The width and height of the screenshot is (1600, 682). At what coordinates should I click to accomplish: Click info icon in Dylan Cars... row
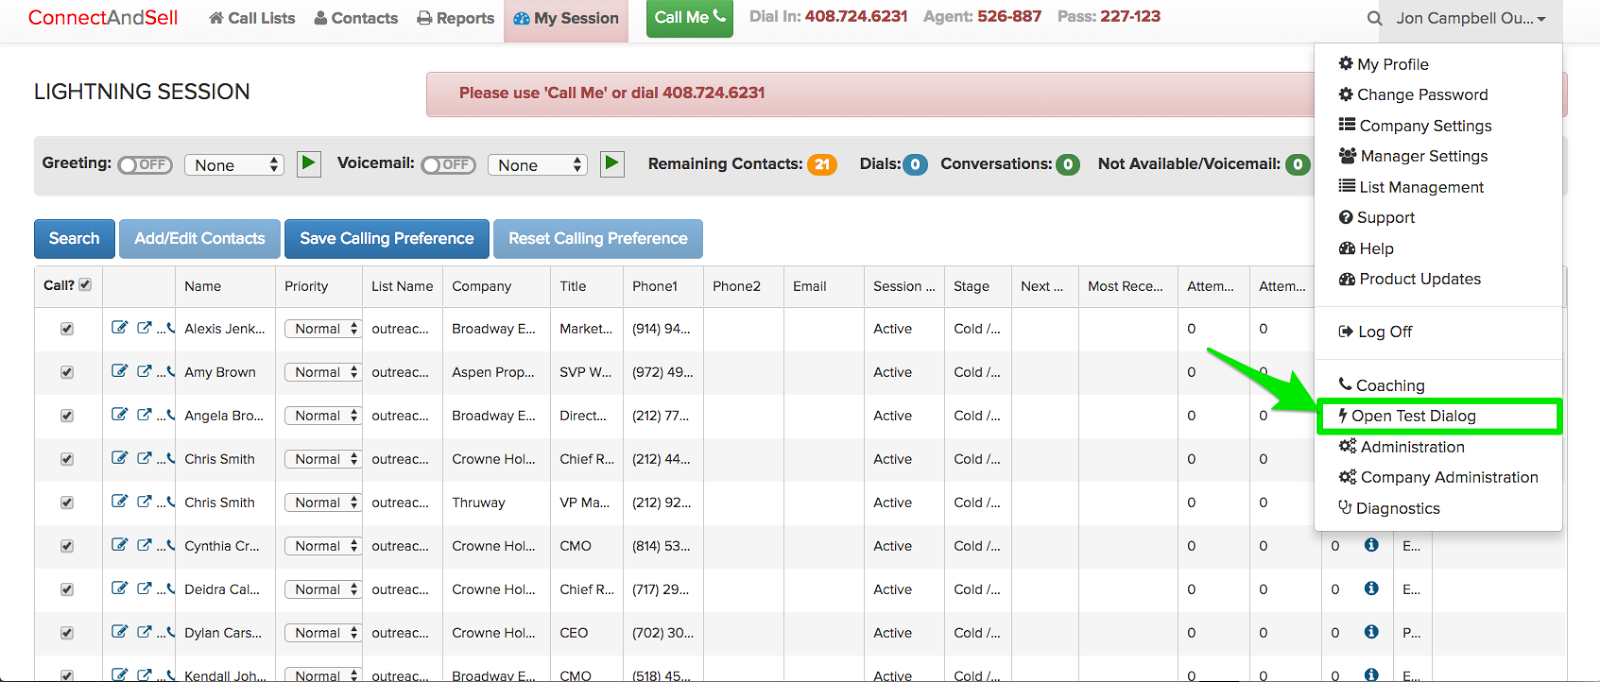coord(1371,632)
